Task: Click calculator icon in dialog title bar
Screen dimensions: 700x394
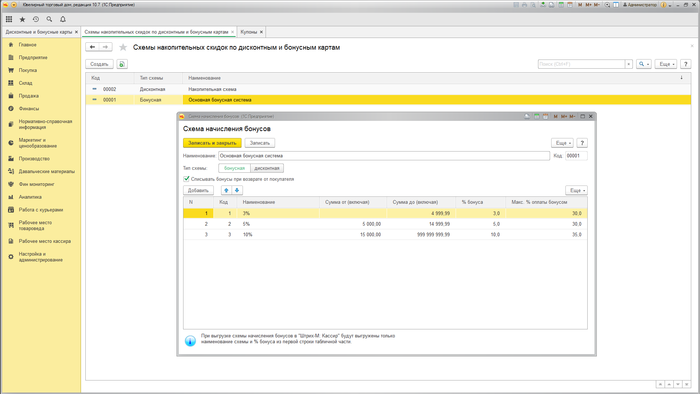Action: coord(537,116)
